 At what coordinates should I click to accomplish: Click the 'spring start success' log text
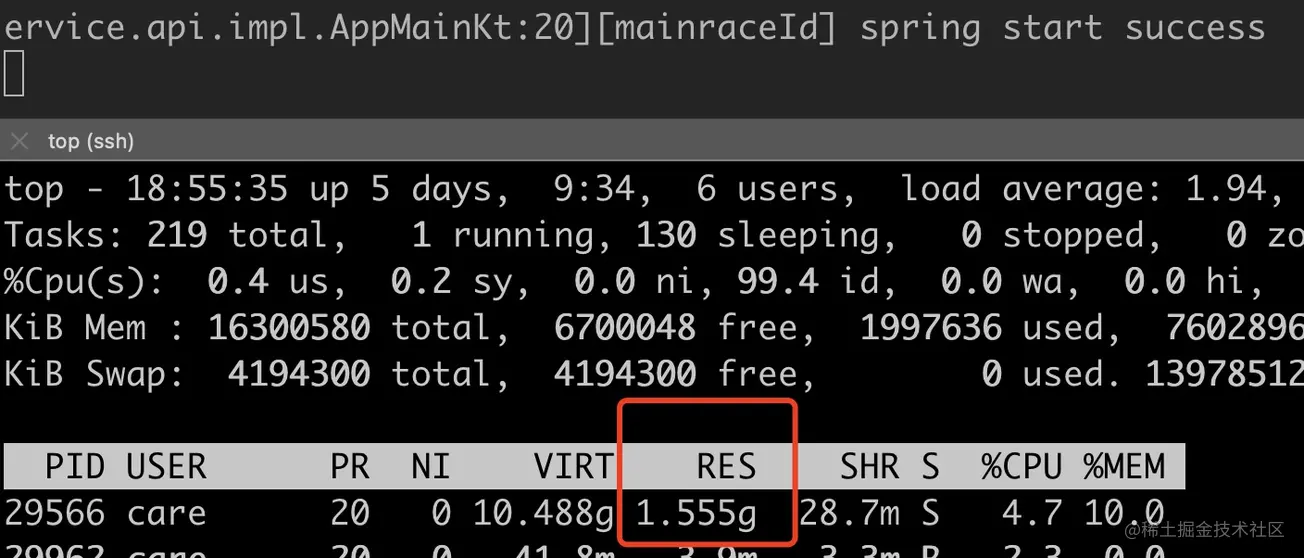1062,27
